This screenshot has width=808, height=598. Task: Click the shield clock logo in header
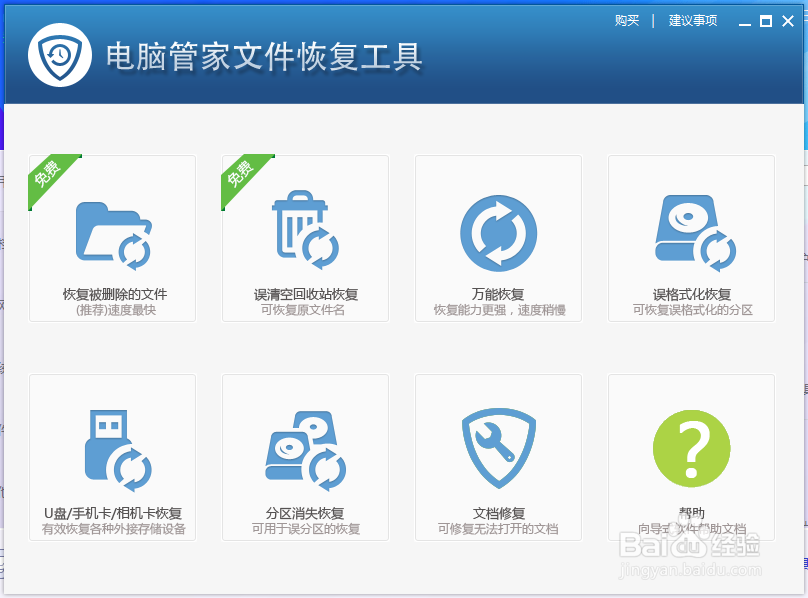click(60, 55)
